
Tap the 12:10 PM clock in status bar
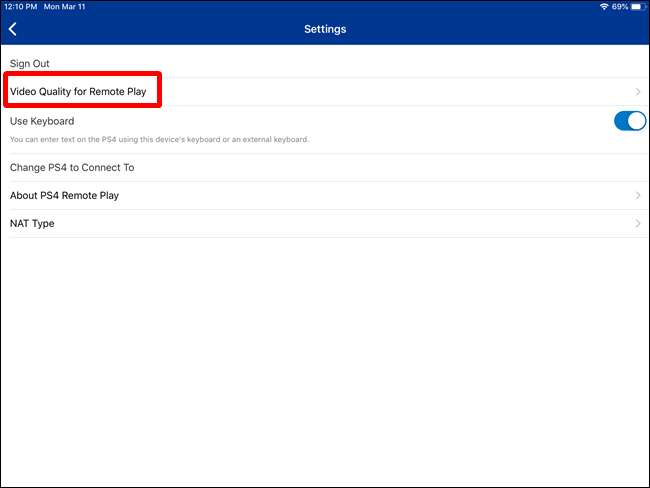coord(19,6)
